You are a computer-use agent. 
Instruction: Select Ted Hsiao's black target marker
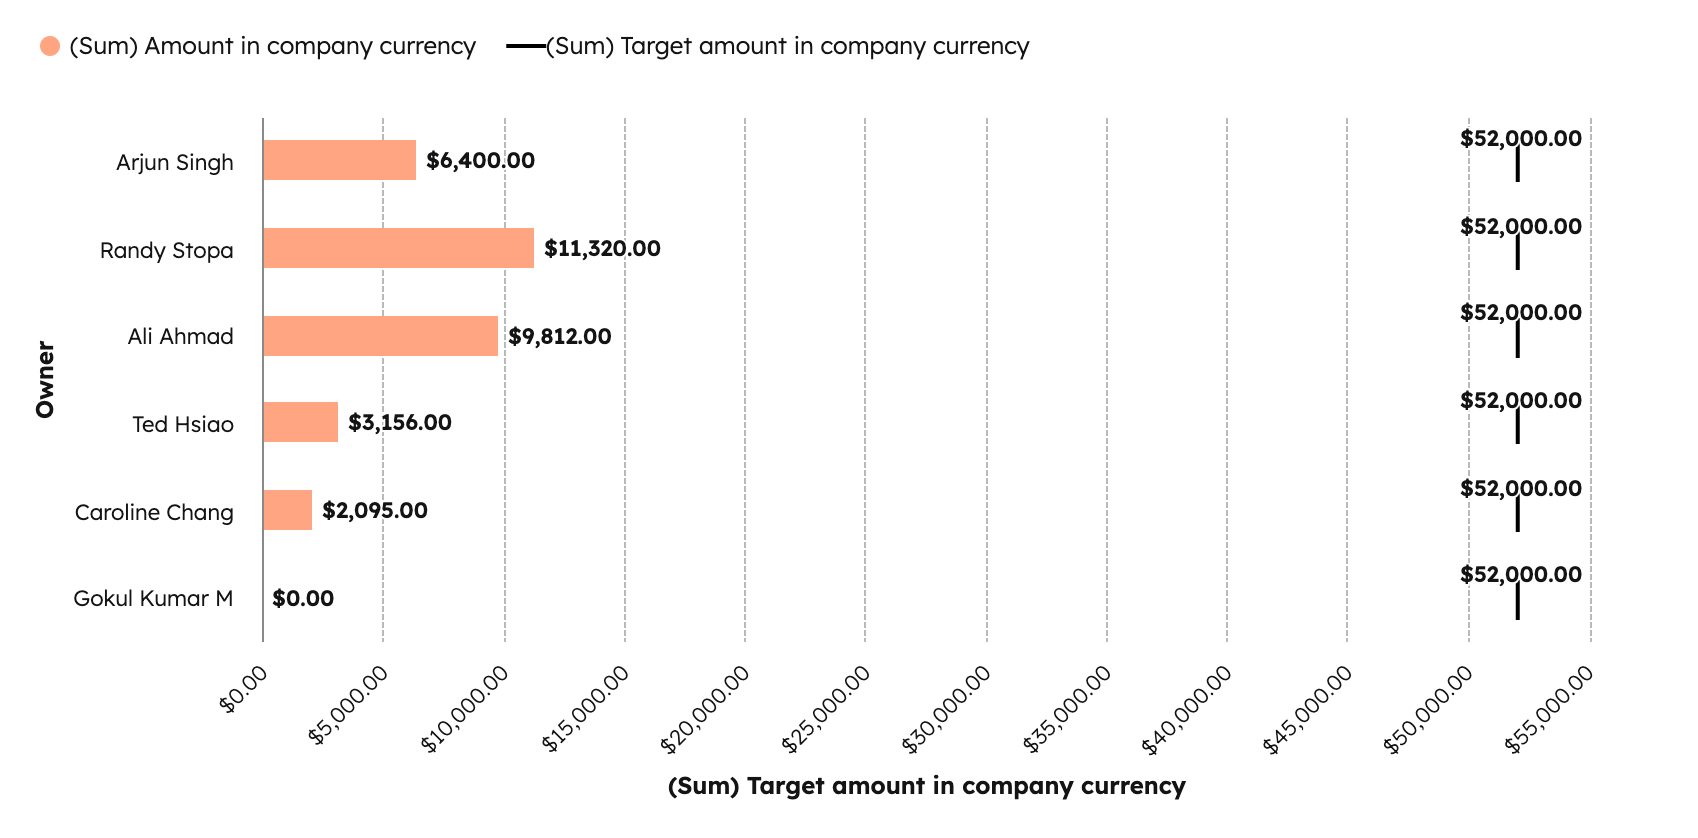pos(1517,426)
